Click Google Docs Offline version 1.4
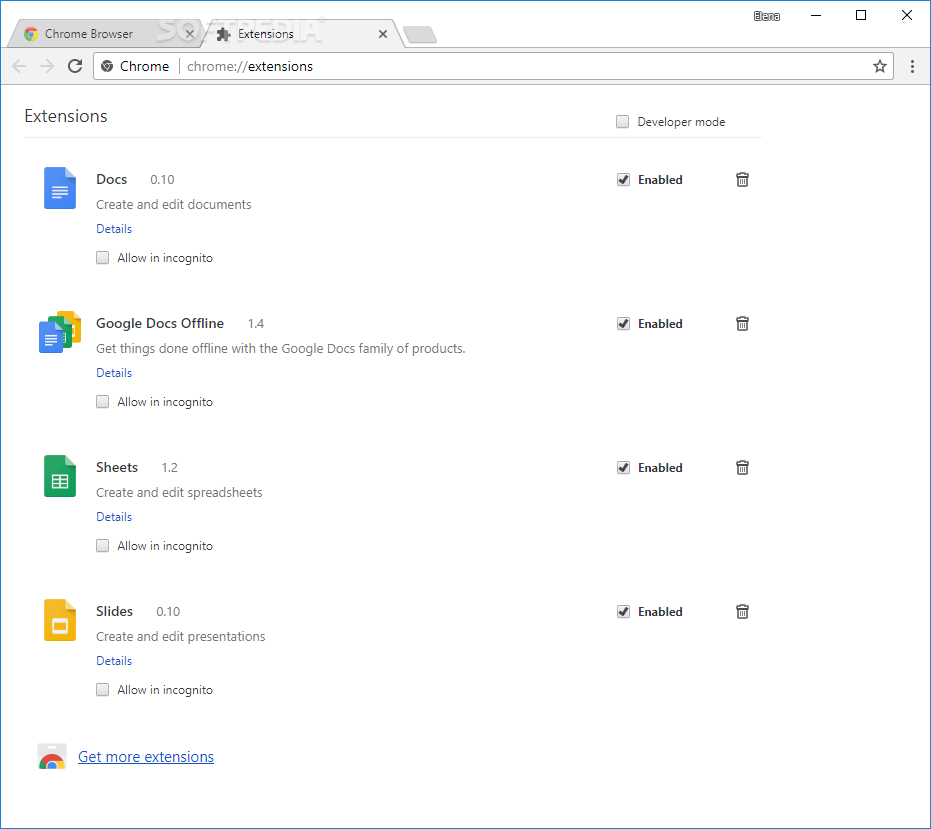This screenshot has width=931, height=829. (x=256, y=324)
